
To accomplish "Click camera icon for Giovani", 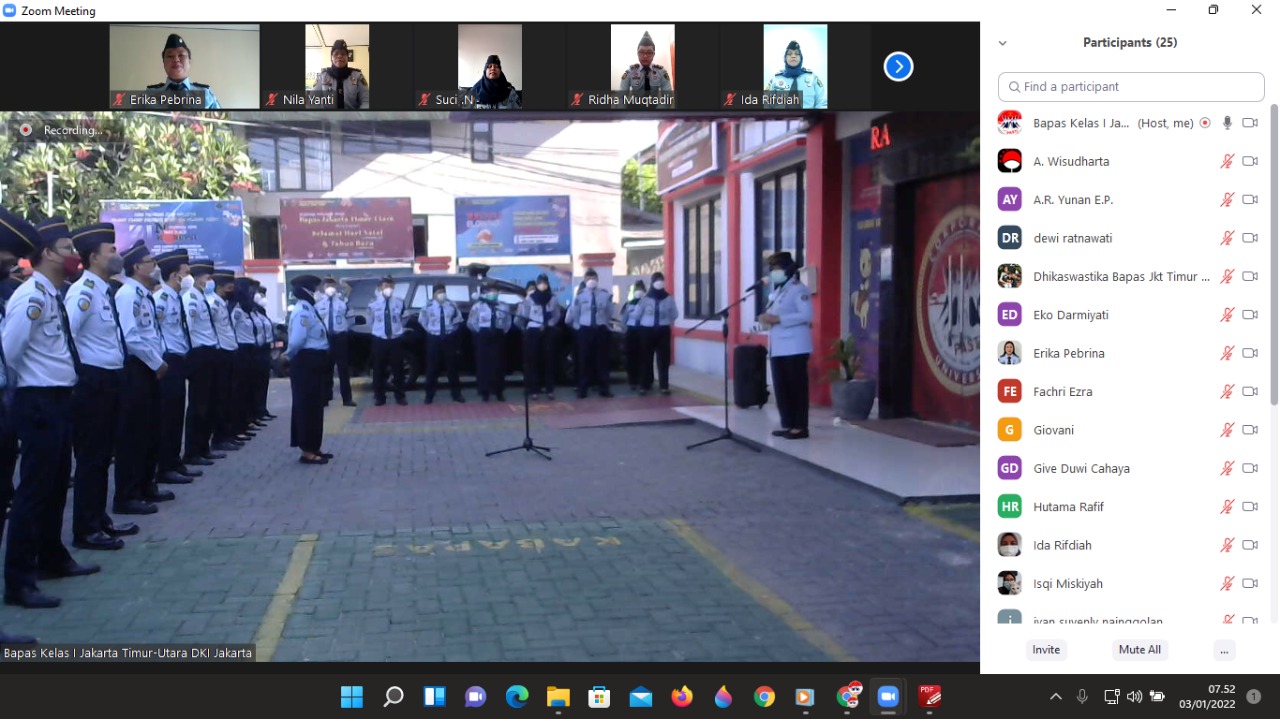I will (x=1250, y=430).
